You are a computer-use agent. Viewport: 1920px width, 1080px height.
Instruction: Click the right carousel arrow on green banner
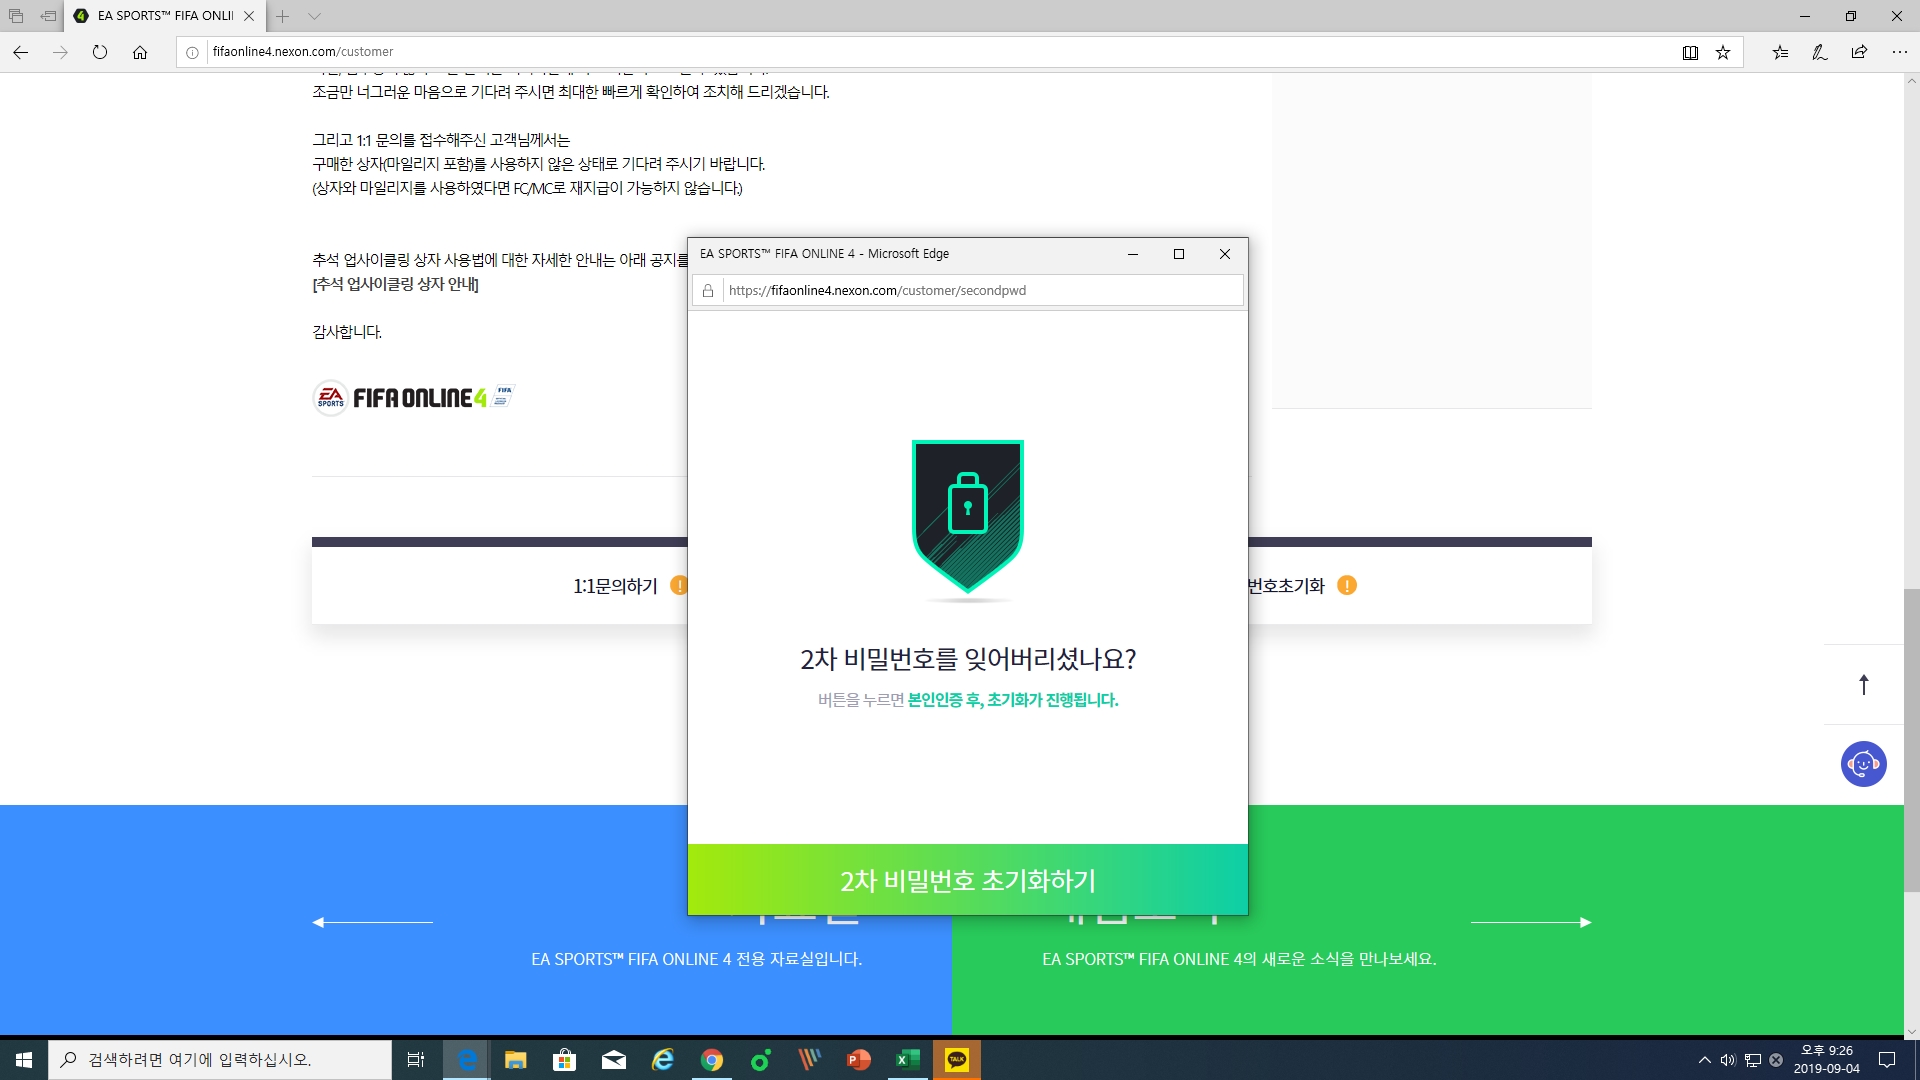[1531, 922]
